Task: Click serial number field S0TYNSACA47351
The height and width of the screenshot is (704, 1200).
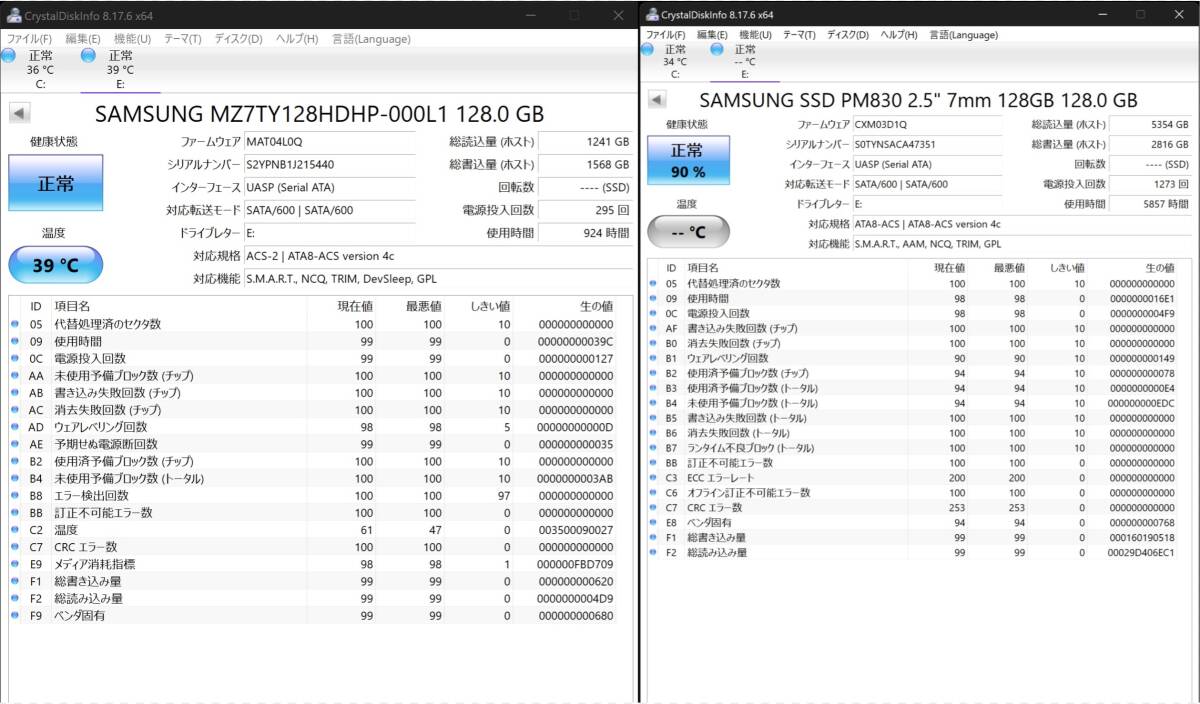Action: click(x=926, y=144)
